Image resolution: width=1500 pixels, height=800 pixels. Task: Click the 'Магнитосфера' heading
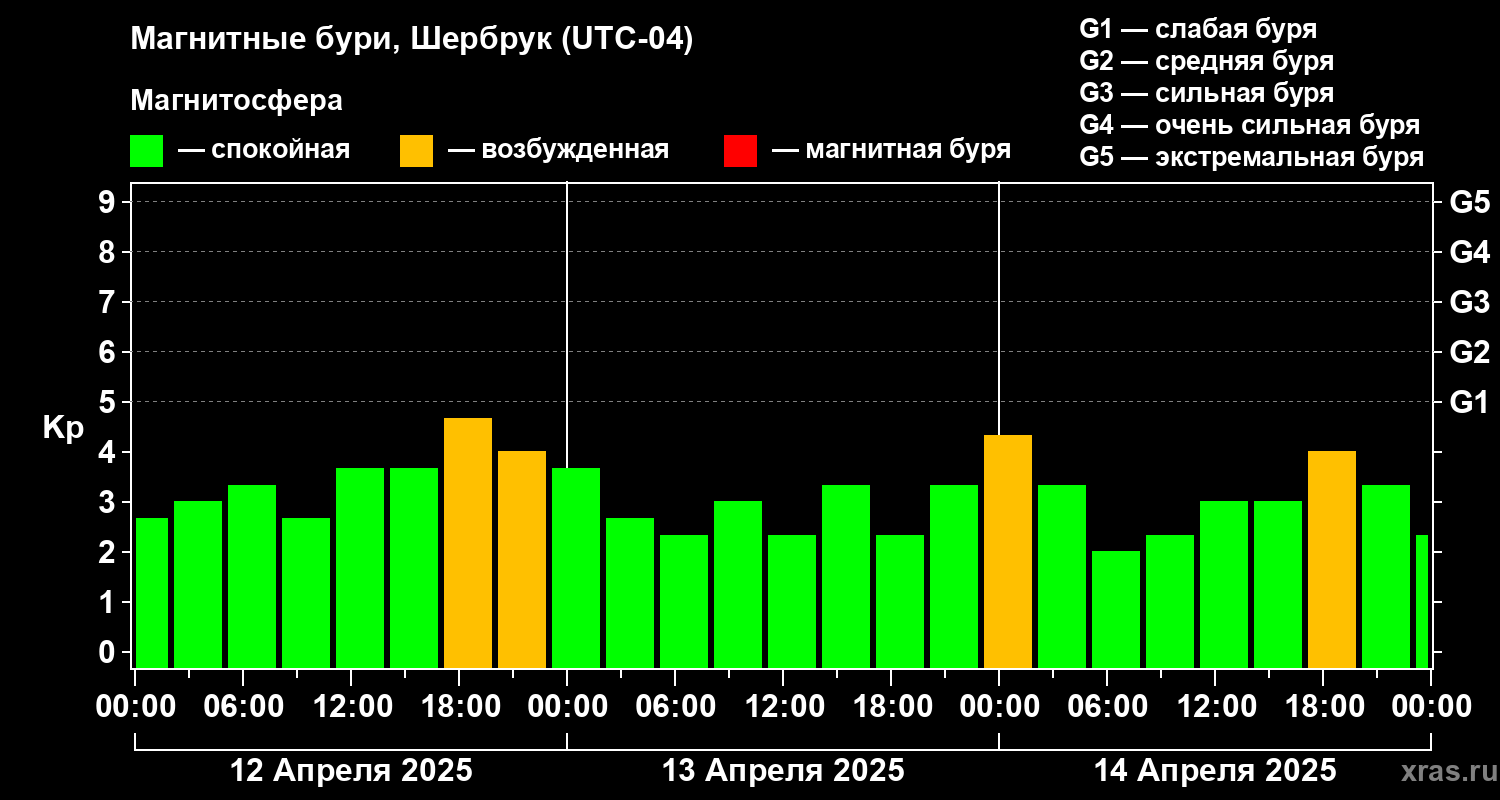[236, 100]
